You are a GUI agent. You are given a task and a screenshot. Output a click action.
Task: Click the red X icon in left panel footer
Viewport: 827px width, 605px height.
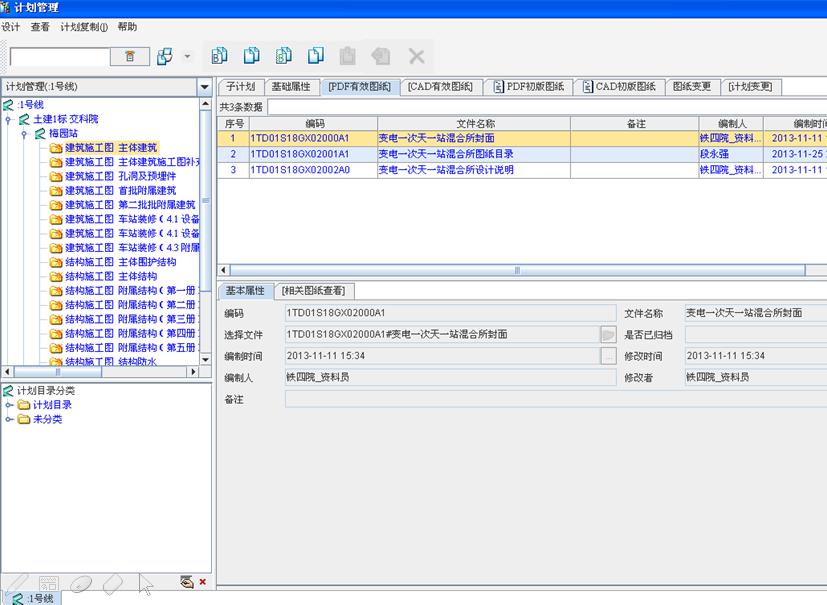coord(203,582)
